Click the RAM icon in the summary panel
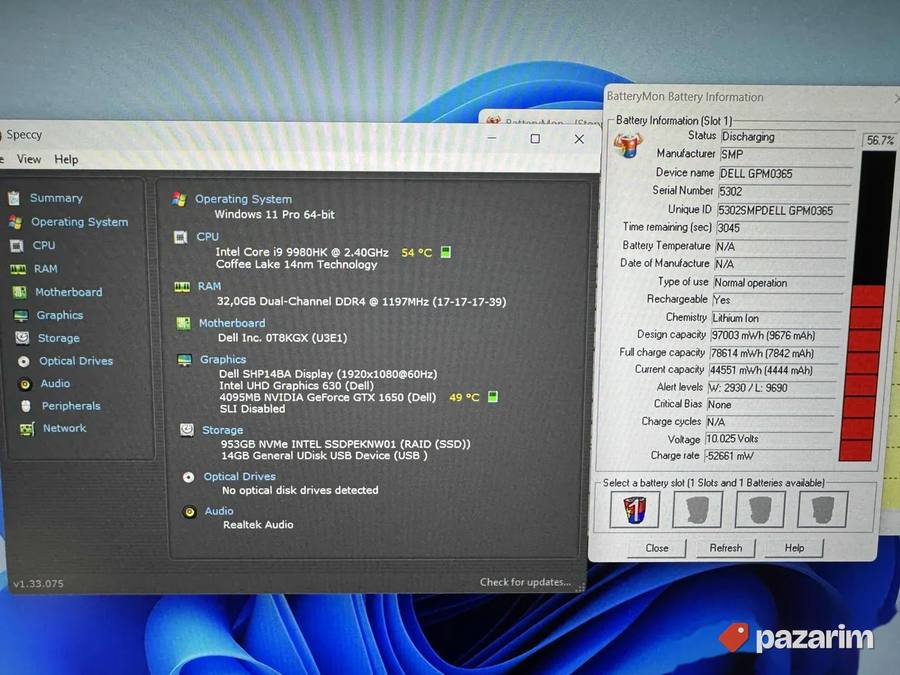 click(x=182, y=286)
